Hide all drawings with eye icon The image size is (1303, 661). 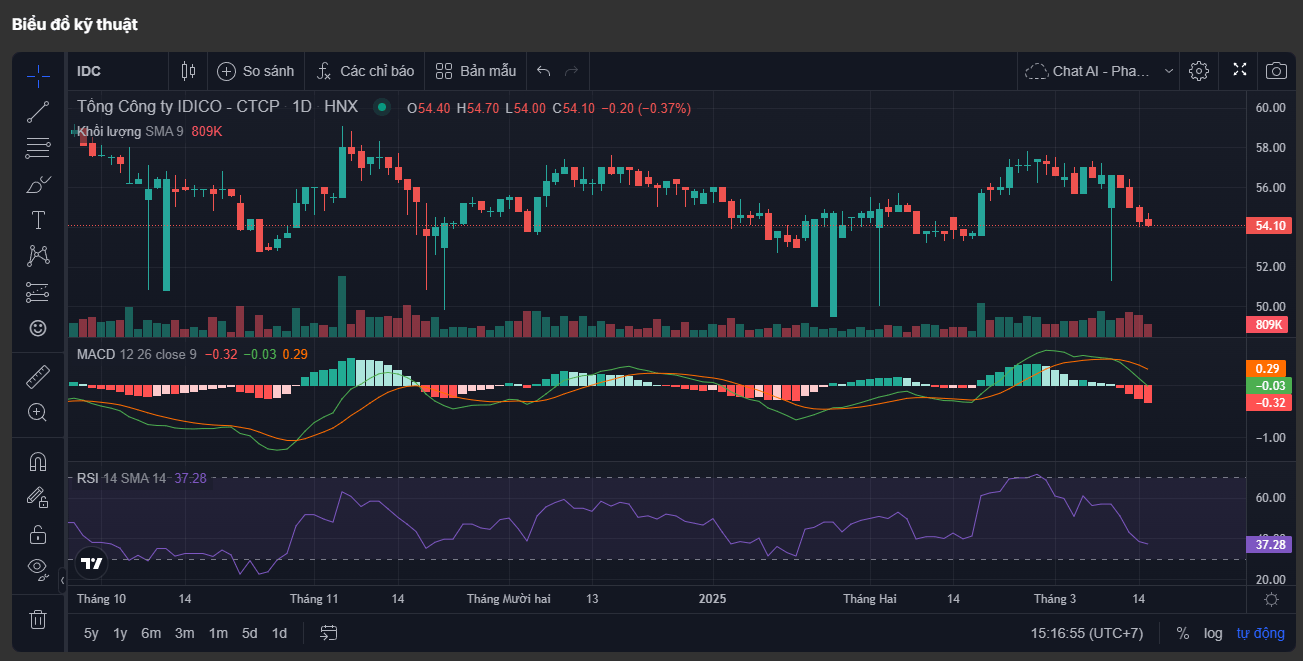[38, 568]
